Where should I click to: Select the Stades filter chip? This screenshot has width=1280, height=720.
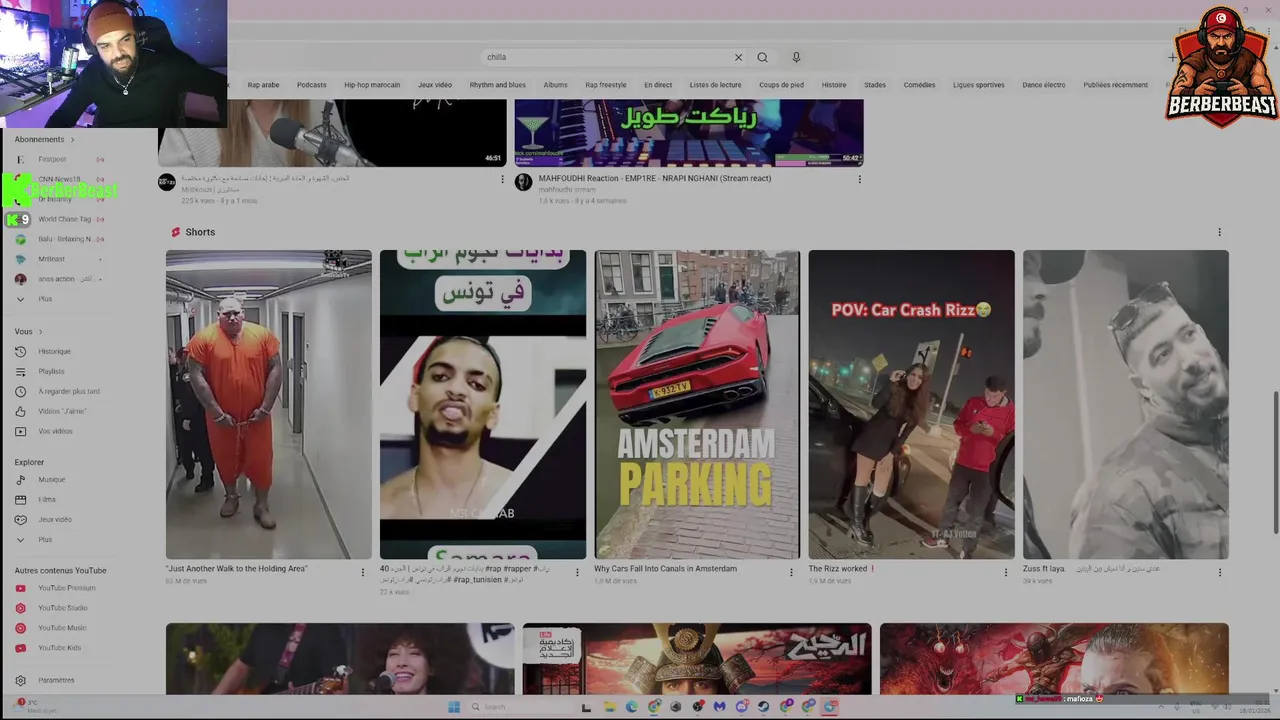(x=875, y=85)
